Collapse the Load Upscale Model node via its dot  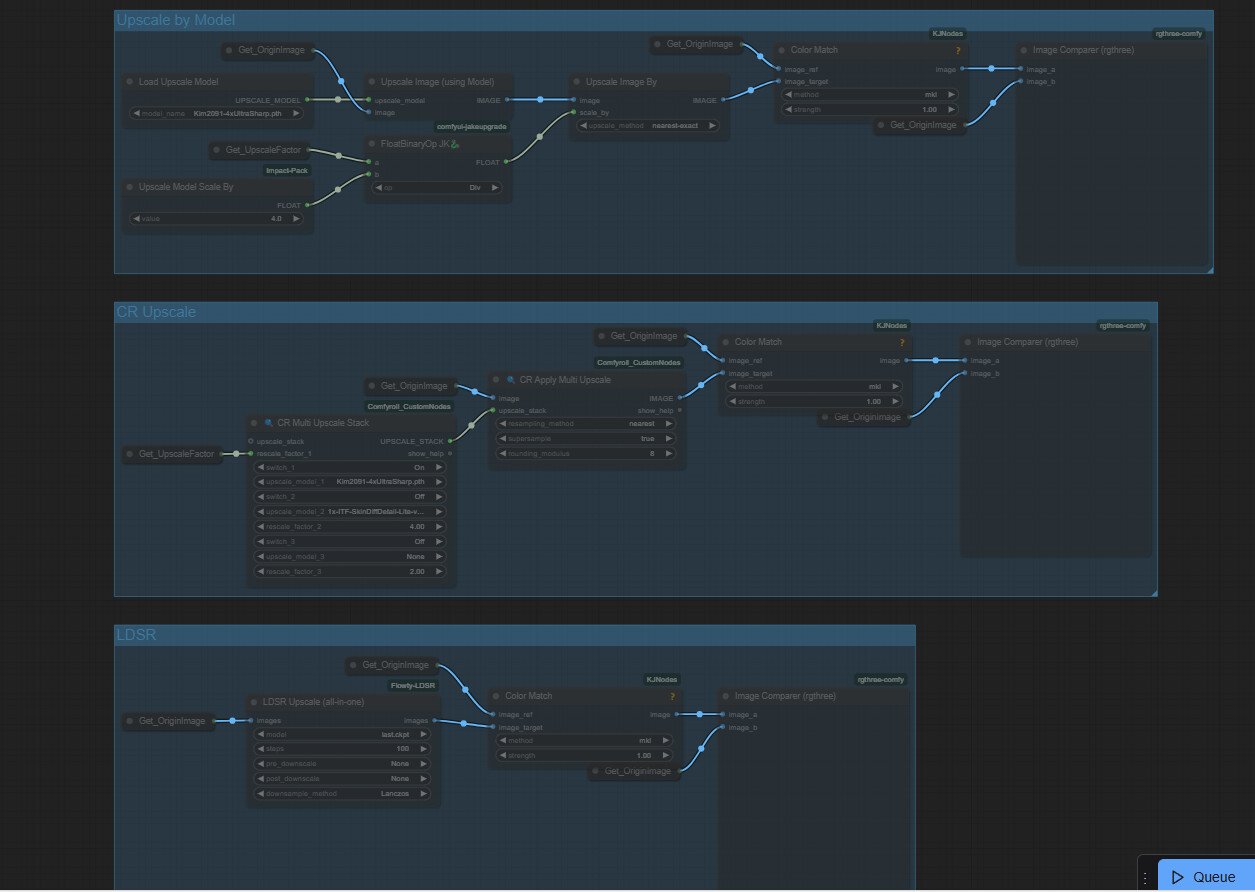[130, 82]
